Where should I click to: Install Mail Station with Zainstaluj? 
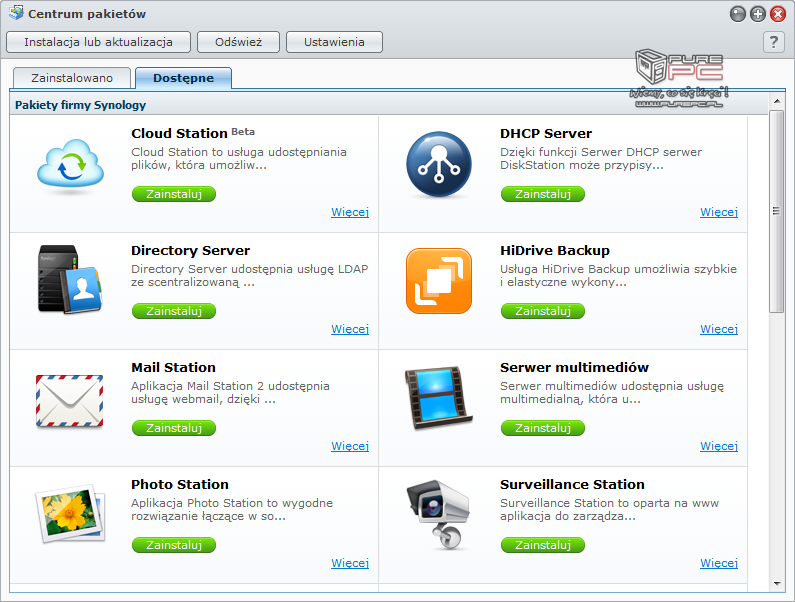(x=174, y=429)
